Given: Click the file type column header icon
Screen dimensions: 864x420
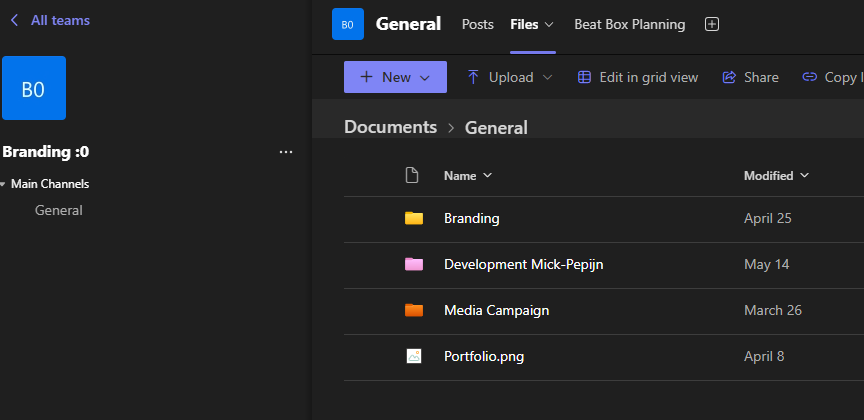Looking at the screenshot, I should click(411, 176).
